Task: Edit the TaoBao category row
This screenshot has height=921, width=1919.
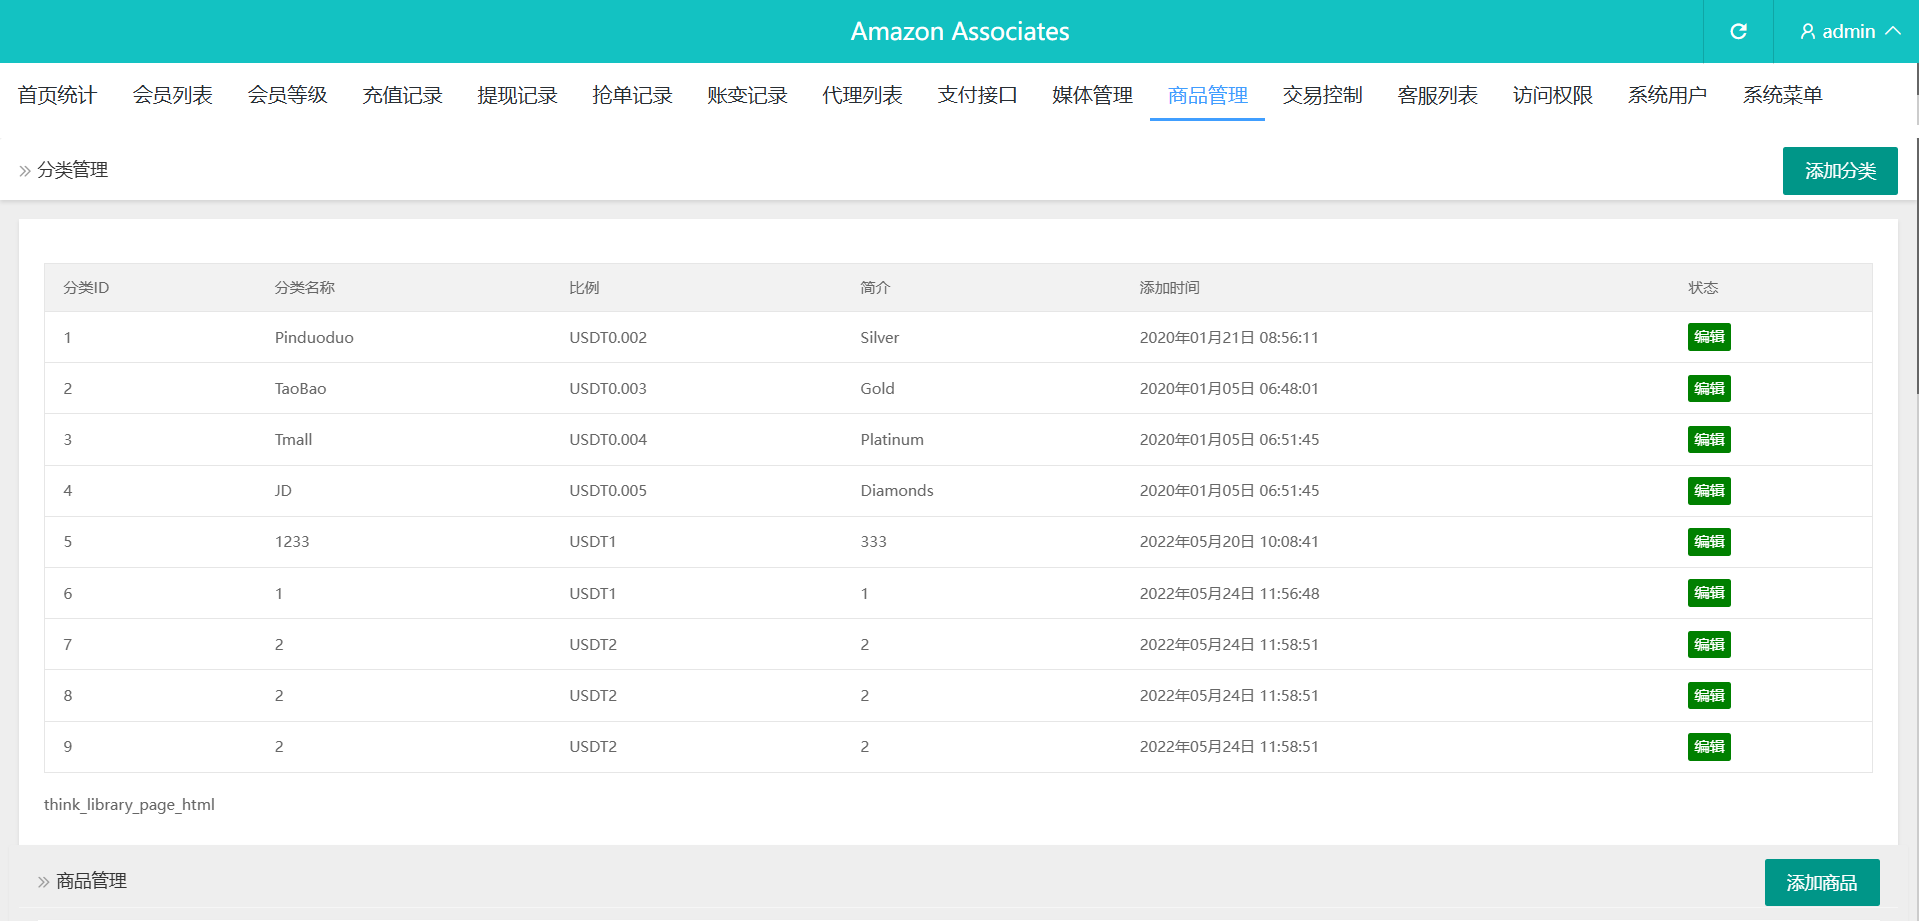Action: pos(1708,389)
